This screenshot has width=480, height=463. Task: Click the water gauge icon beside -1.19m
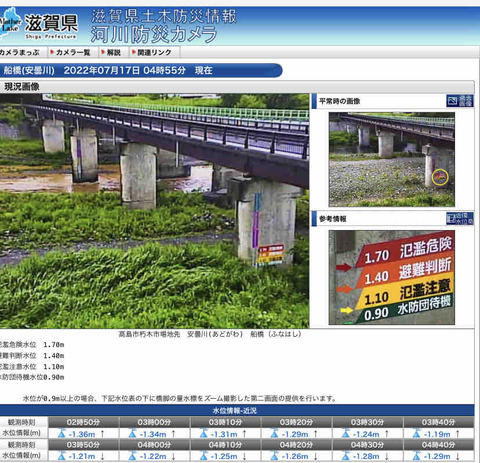(x=416, y=433)
